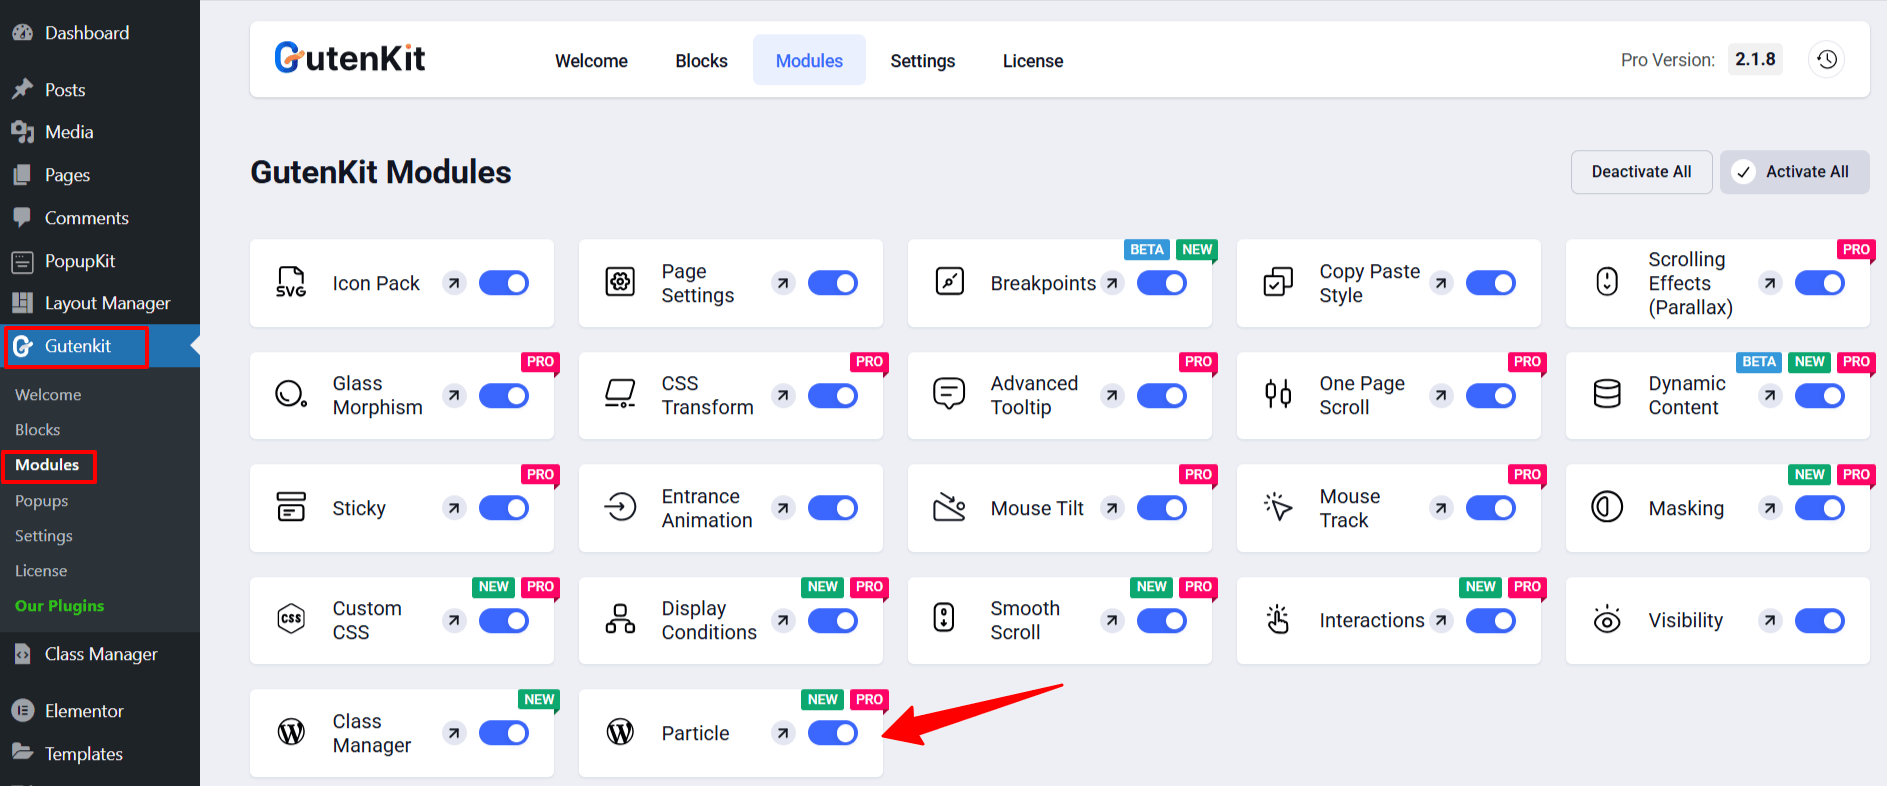This screenshot has height=786, width=1887.
Task: Open Mouse Tilt documentation arrow icon
Action: coord(1111,508)
